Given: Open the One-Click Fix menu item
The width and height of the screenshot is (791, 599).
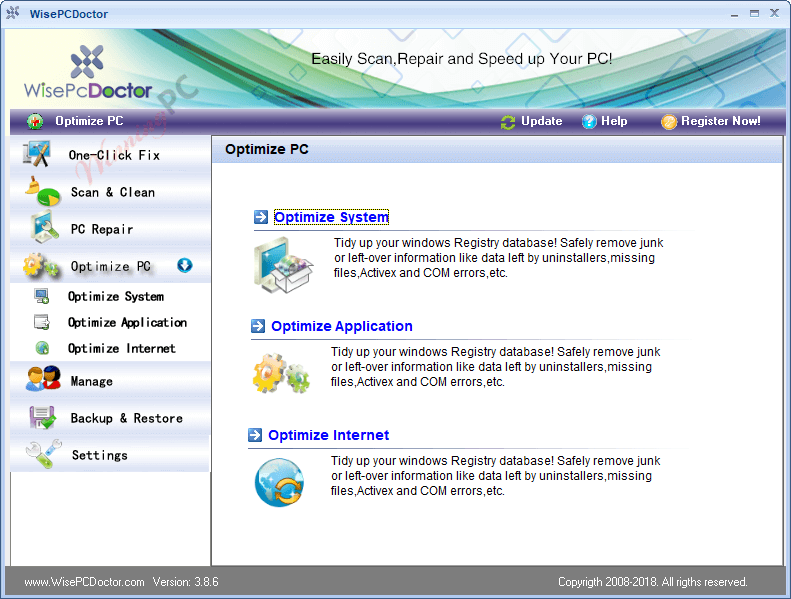Looking at the screenshot, I should 110,154.
